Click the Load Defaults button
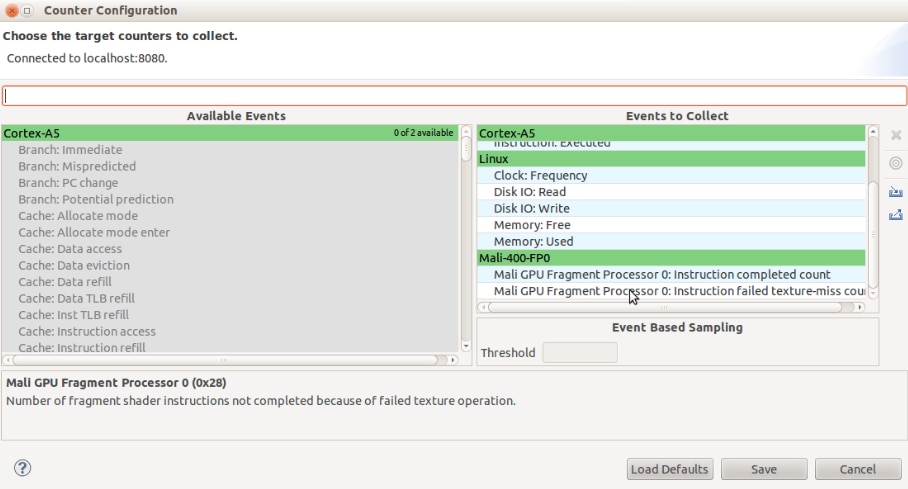The width and height of the screenshot is (908, 489). click(669, 469)
